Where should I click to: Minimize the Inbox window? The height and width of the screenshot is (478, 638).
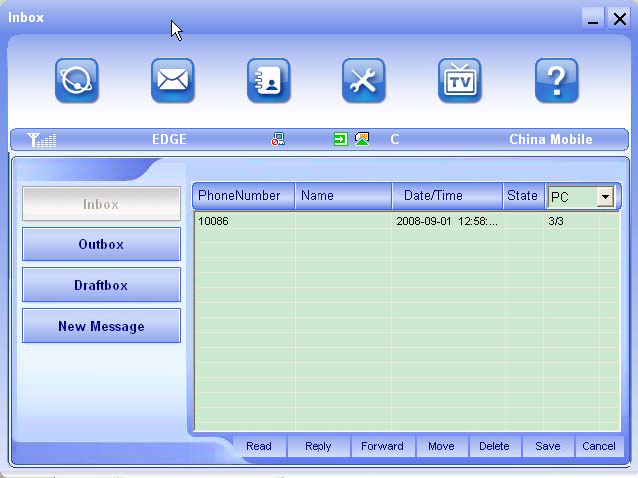[x=593, y=18]
